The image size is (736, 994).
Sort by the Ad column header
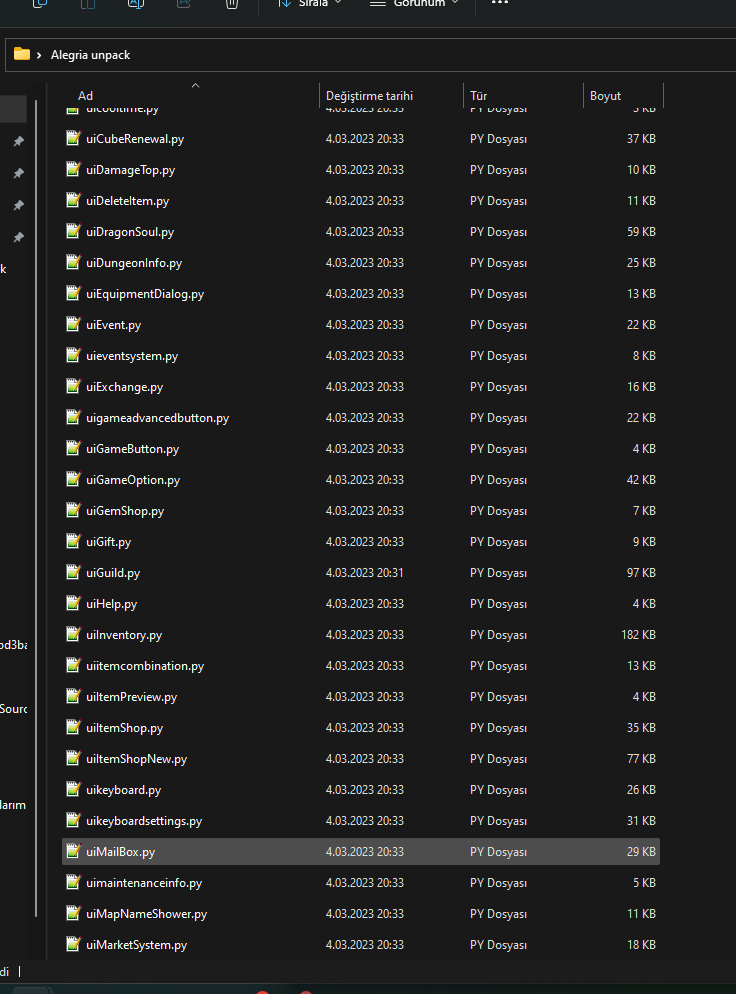[x=85, y=96]
